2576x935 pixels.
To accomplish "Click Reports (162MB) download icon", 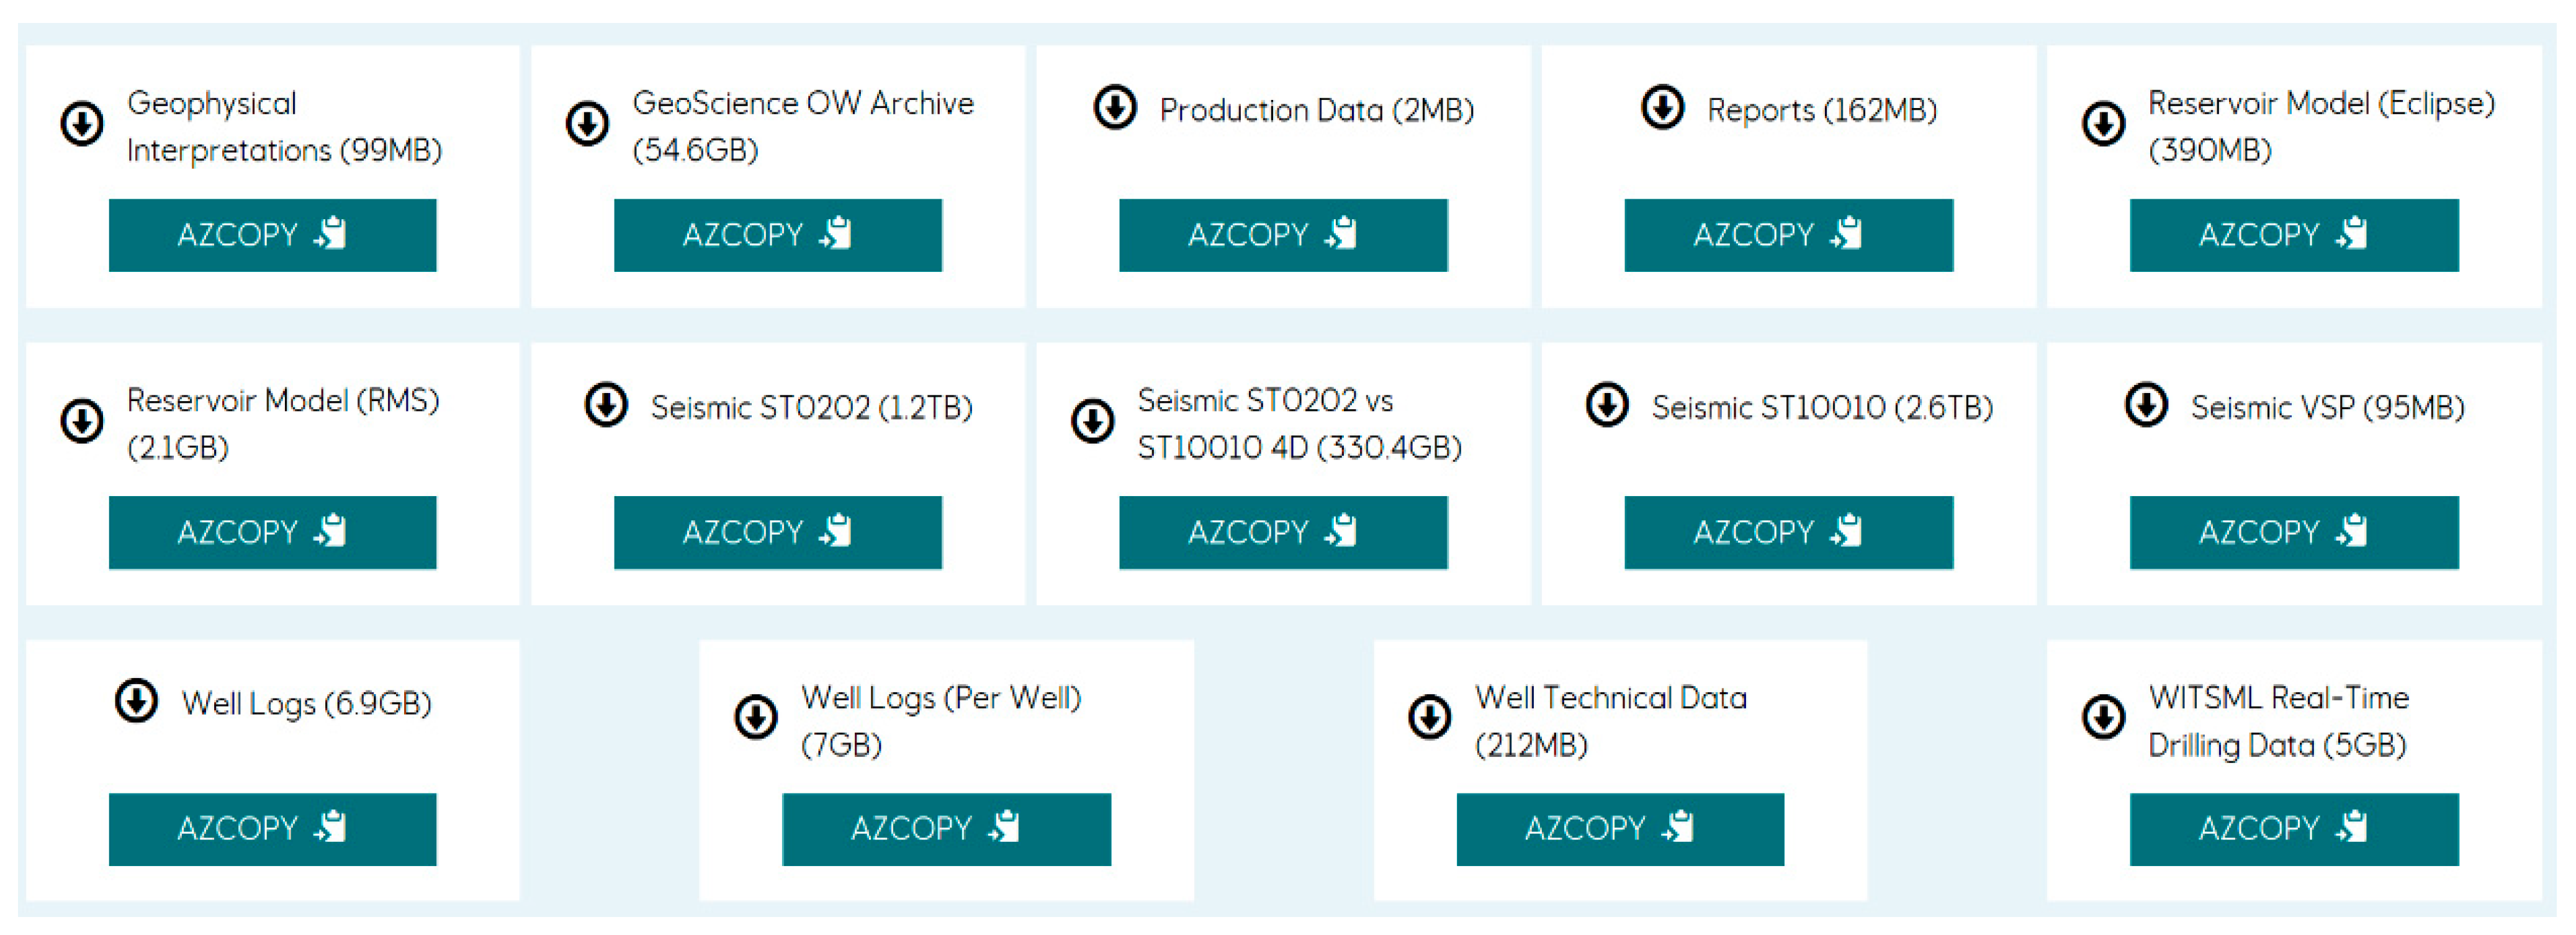I will (x=1662, y=108).
